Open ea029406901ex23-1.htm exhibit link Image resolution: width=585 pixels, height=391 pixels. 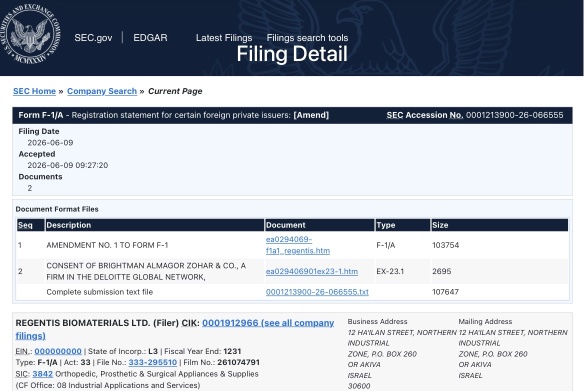click(x=312, y=271)
